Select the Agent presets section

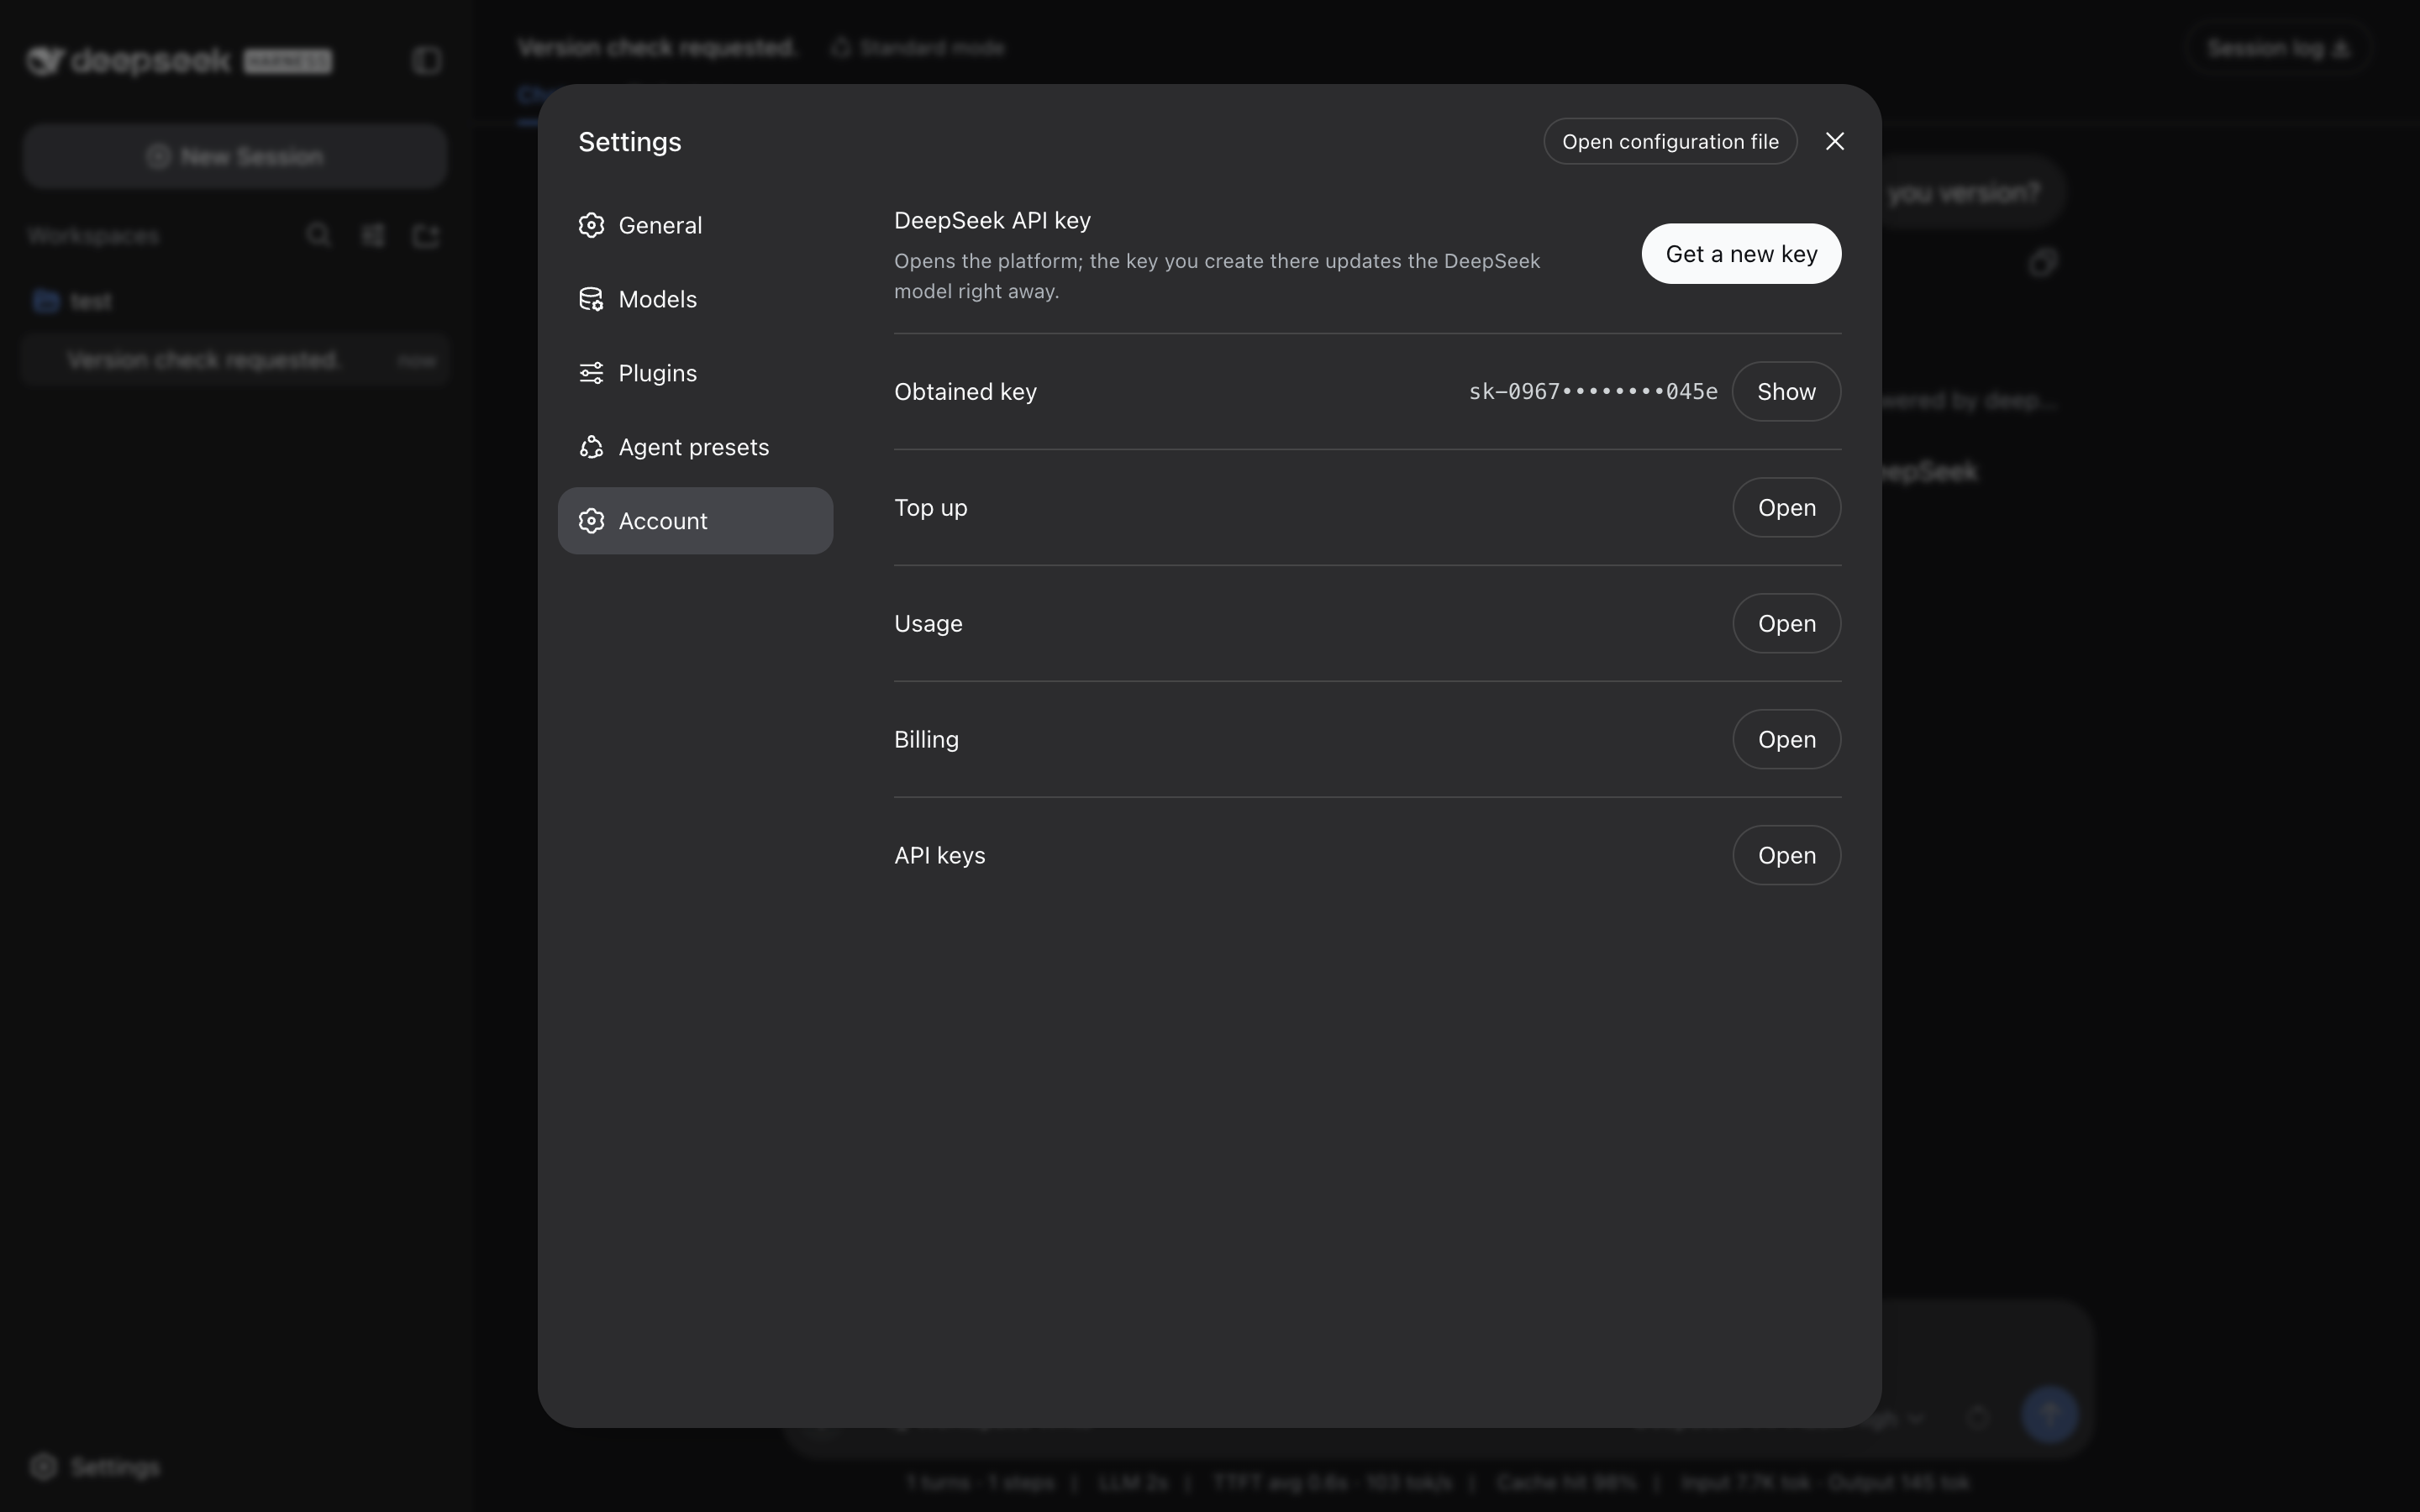click(x=695, y=447)
